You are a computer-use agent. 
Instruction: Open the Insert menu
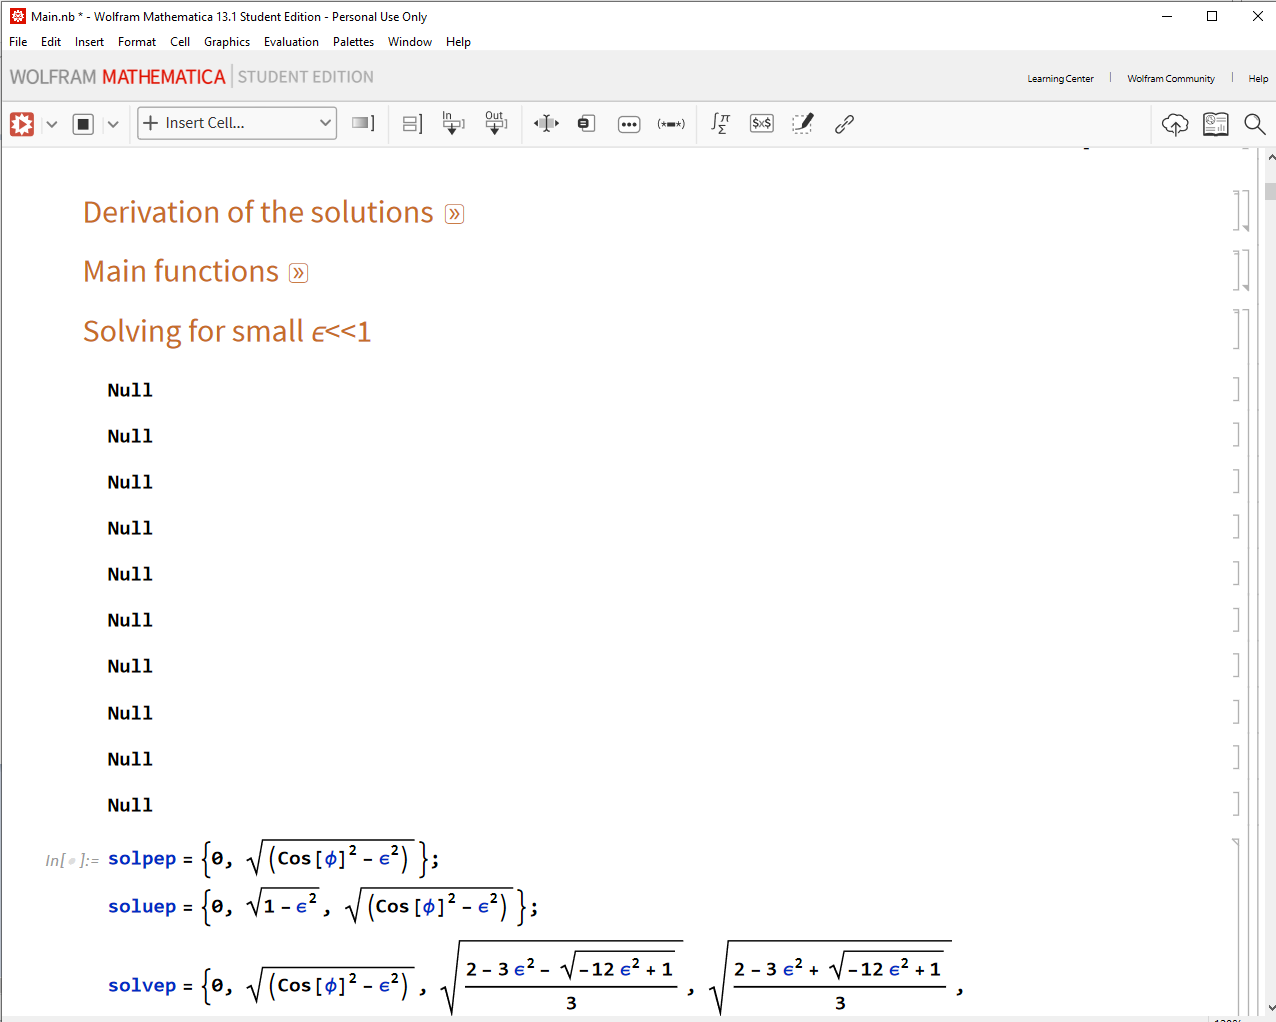point(89,42)
